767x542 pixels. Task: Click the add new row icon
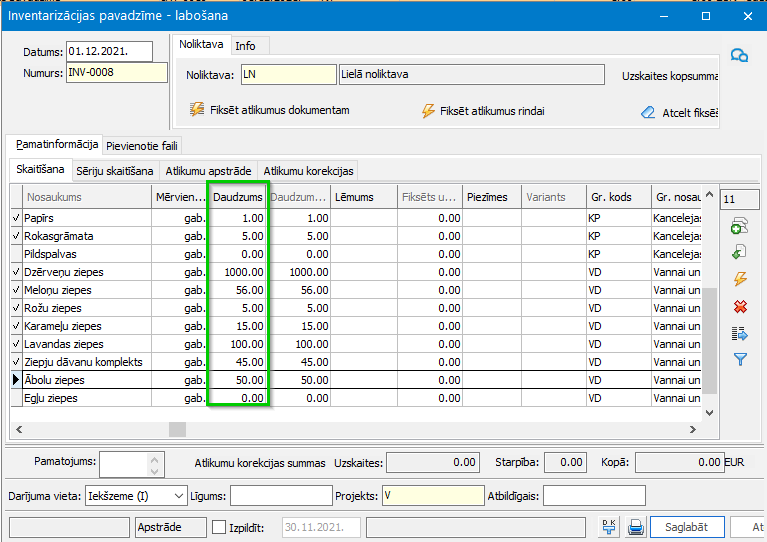[x=740, y=226]
